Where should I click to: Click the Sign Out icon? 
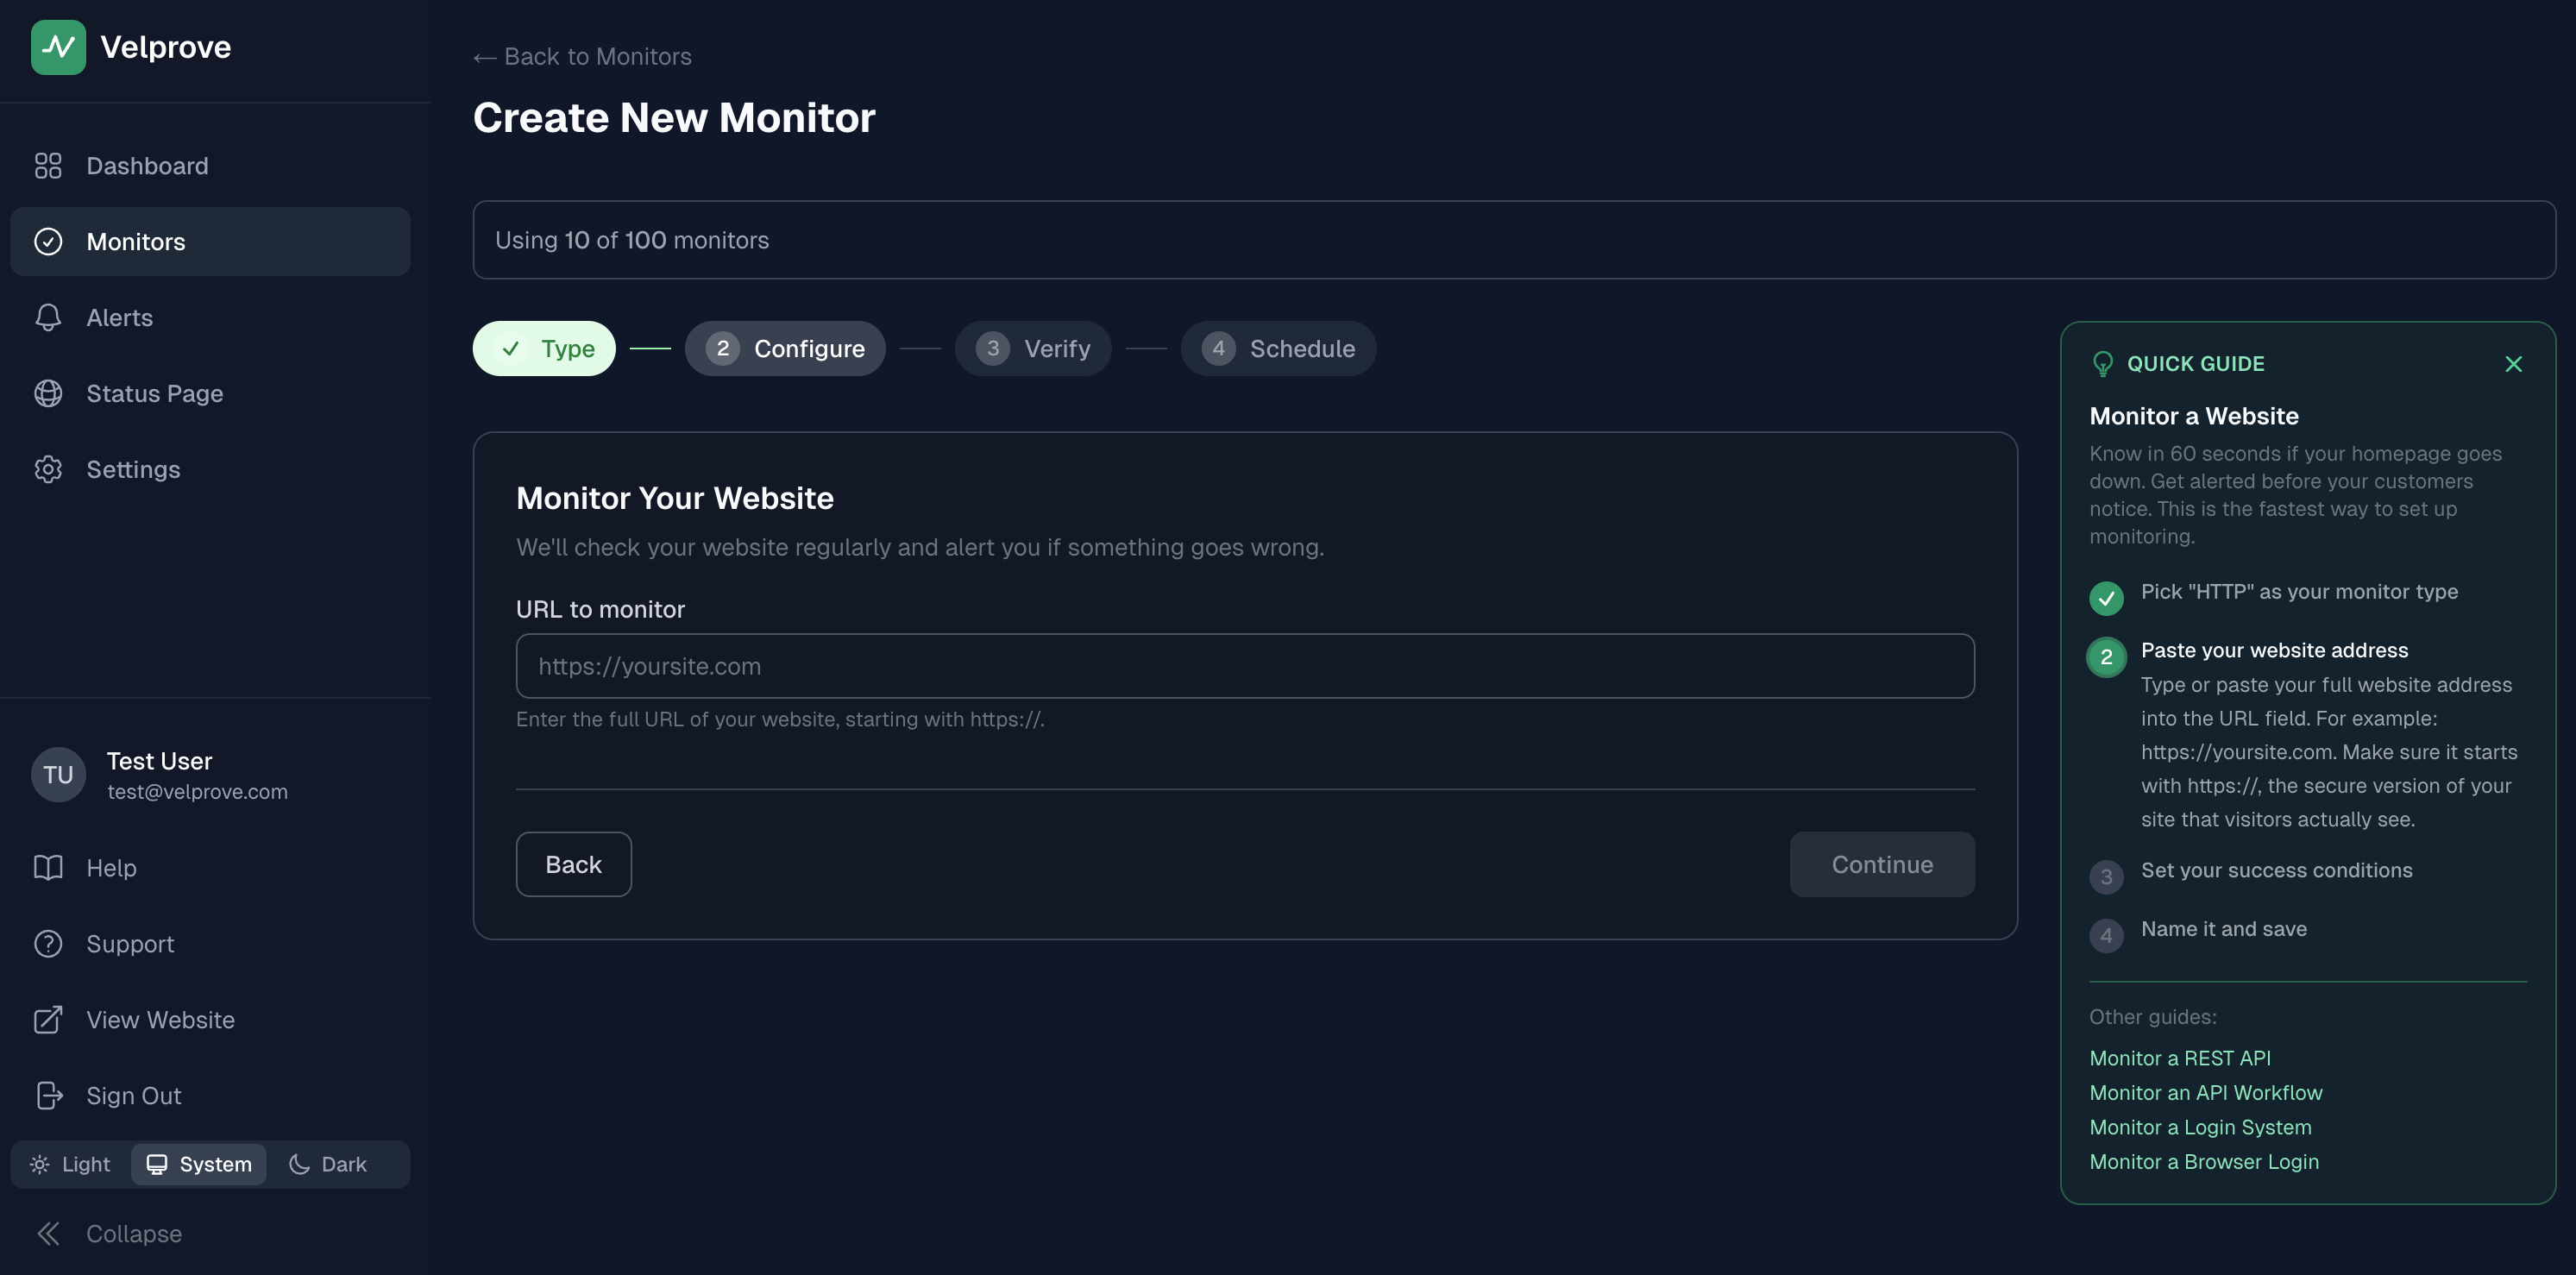coord(48,1096)
